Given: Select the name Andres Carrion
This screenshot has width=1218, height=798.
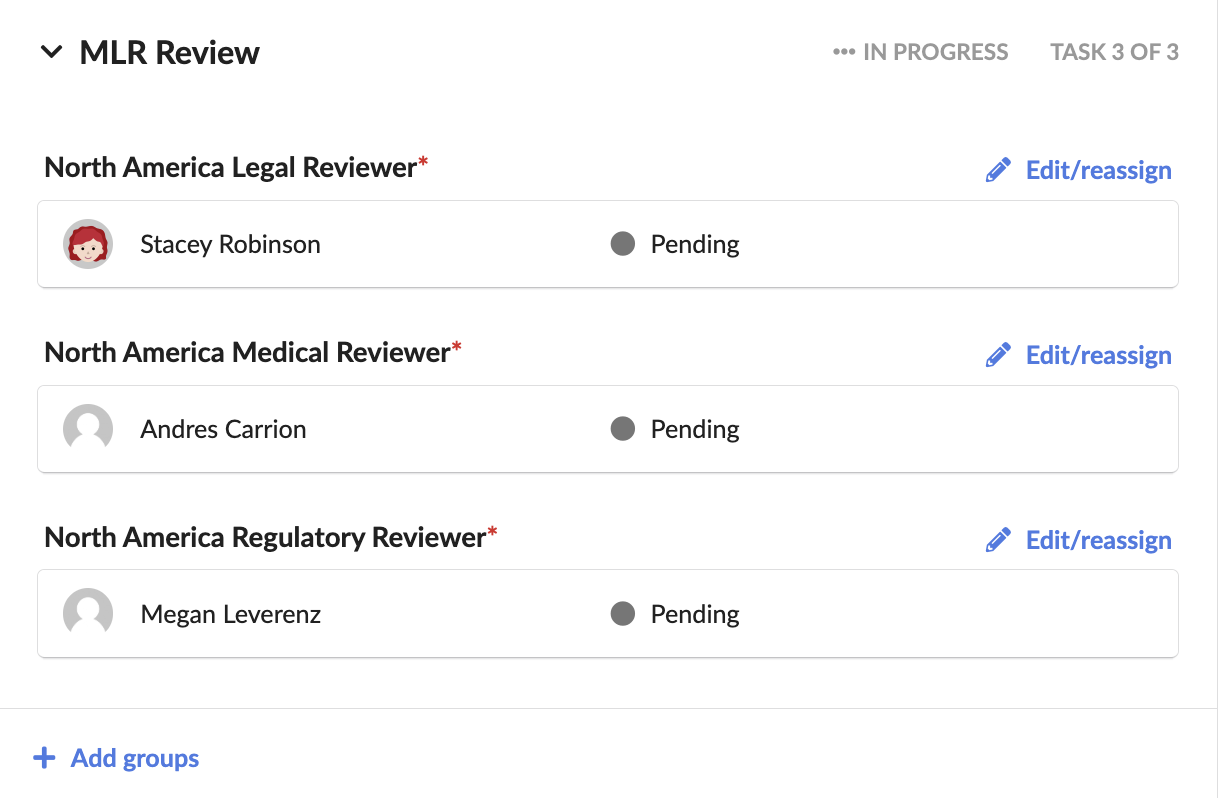Looking at the screenshot, I should [x=224, y=429].
